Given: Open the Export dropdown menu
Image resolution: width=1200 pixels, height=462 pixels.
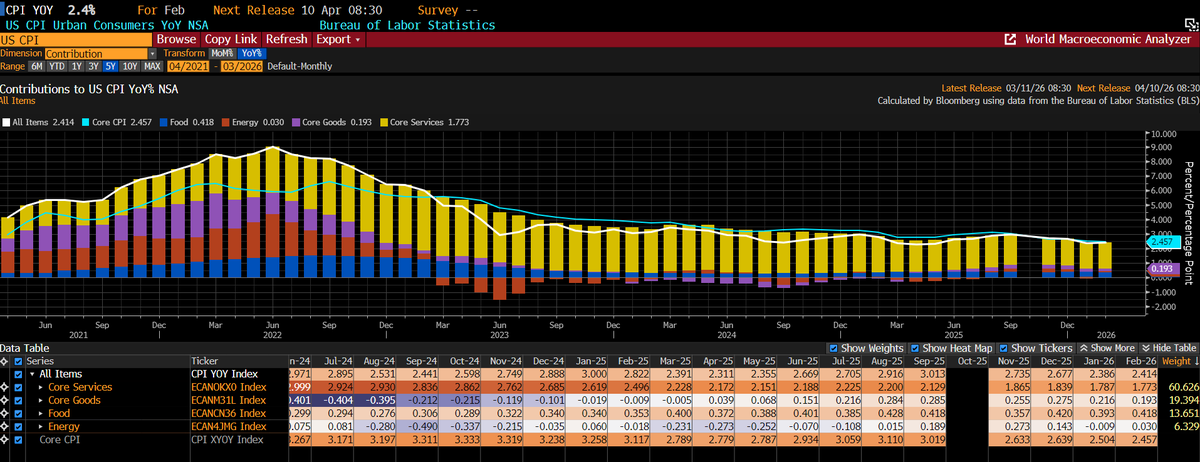Looking at the screenshot, I should 337,39.
